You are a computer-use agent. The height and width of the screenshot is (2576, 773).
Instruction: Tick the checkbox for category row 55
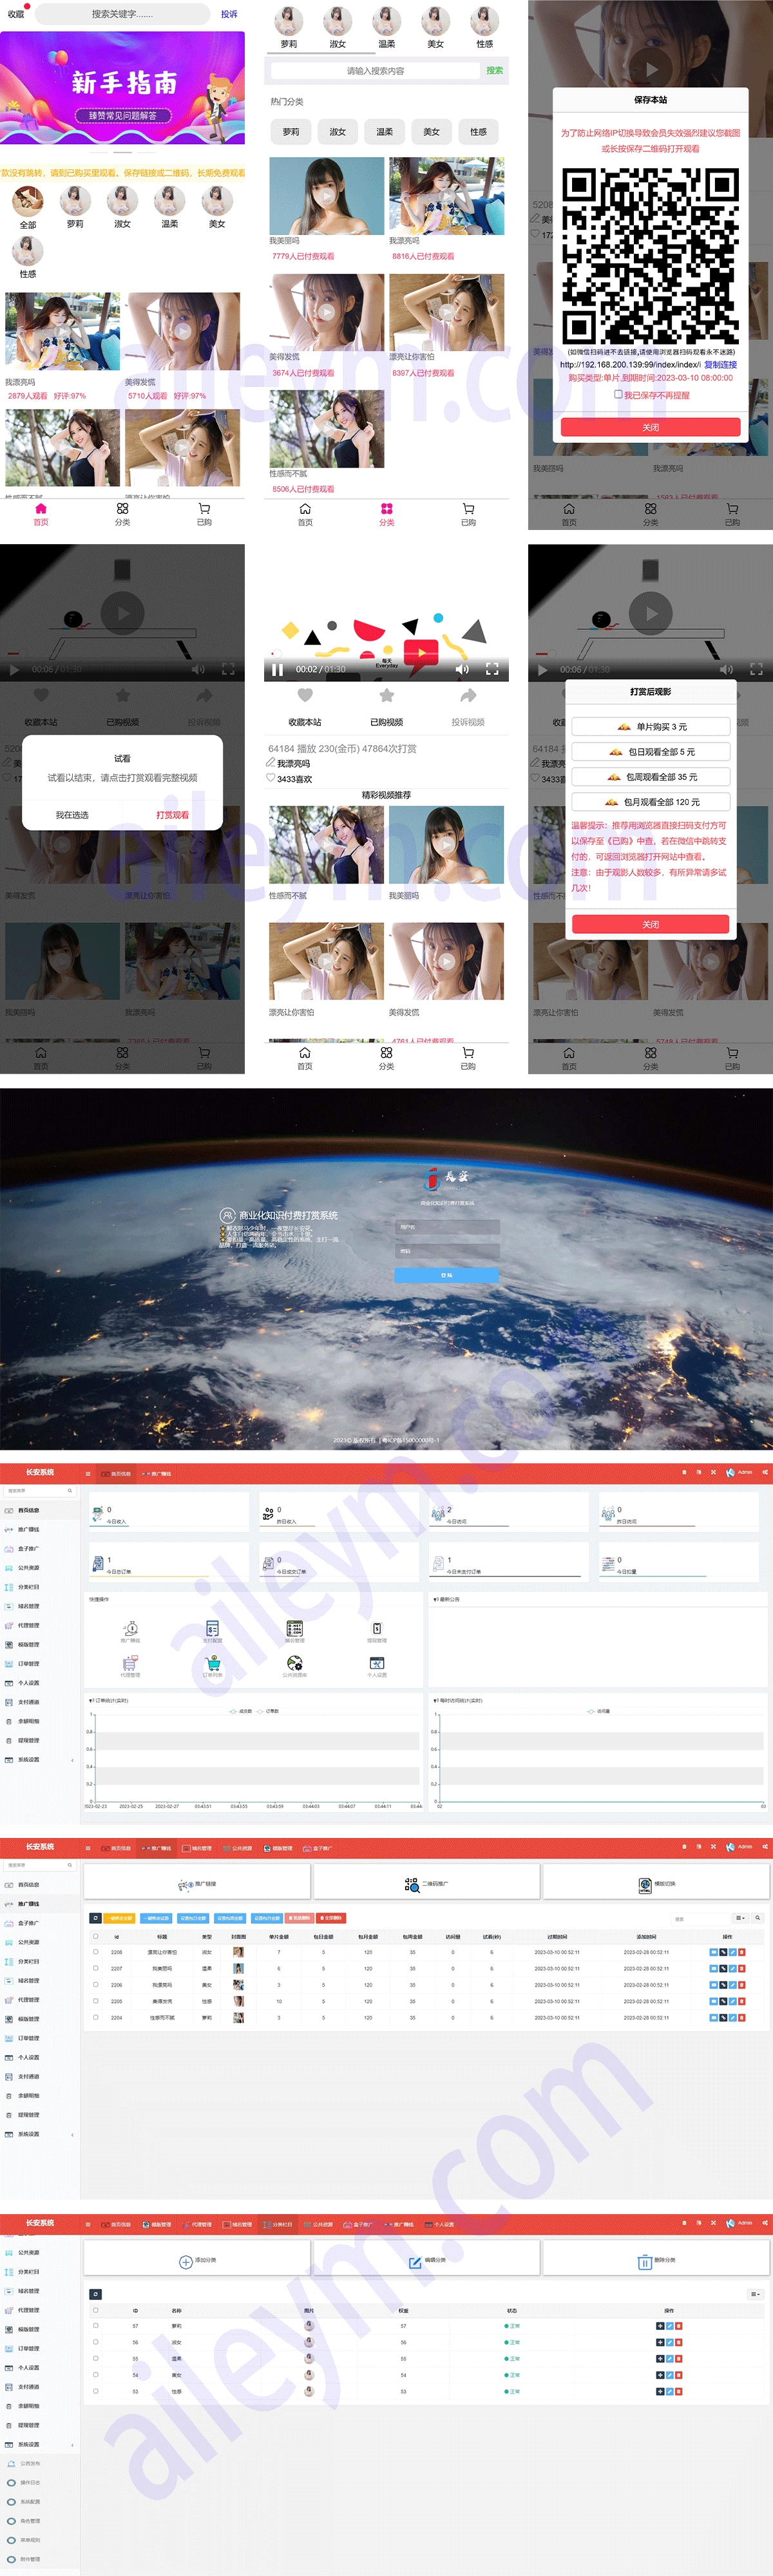coord(96,2358)
